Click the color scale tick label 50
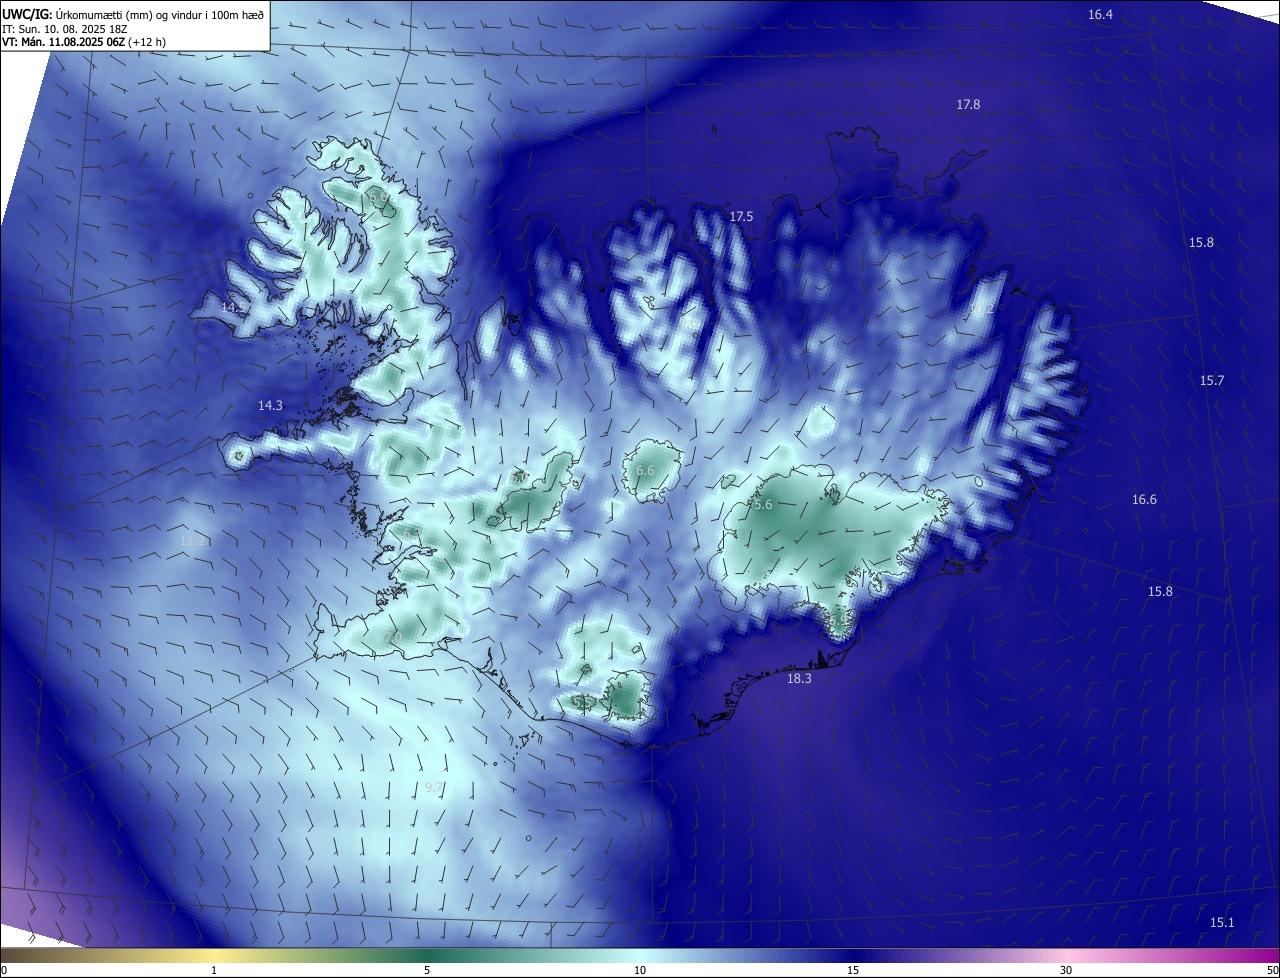Image resolution: width=1280 pixels, height=978 pixels. coord(1272,970)
